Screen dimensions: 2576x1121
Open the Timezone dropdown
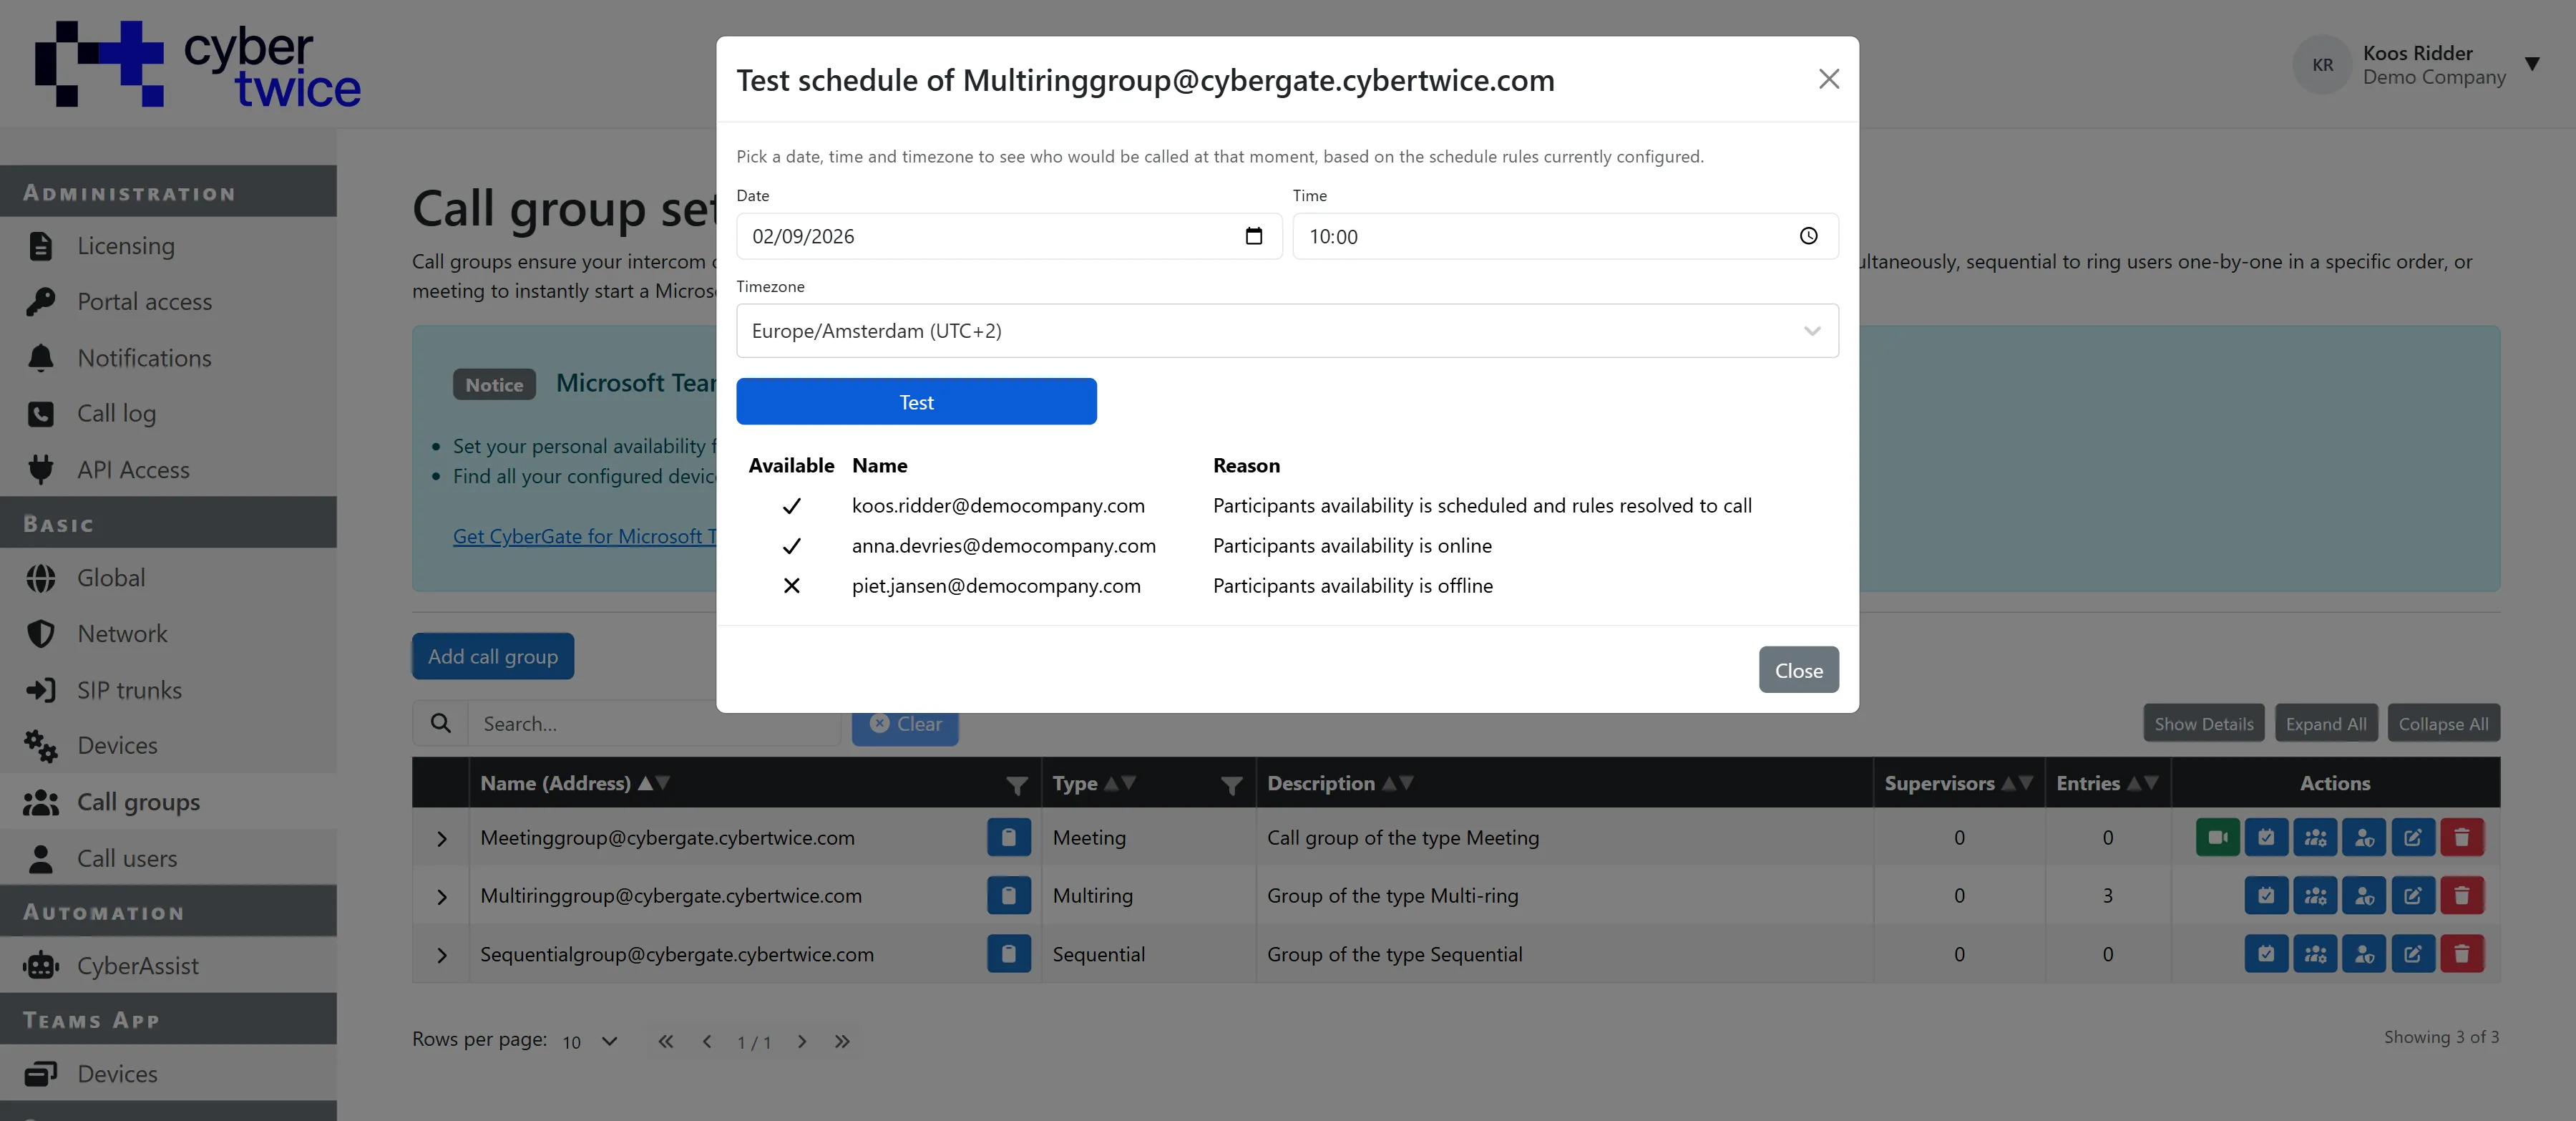[1287, 331]
